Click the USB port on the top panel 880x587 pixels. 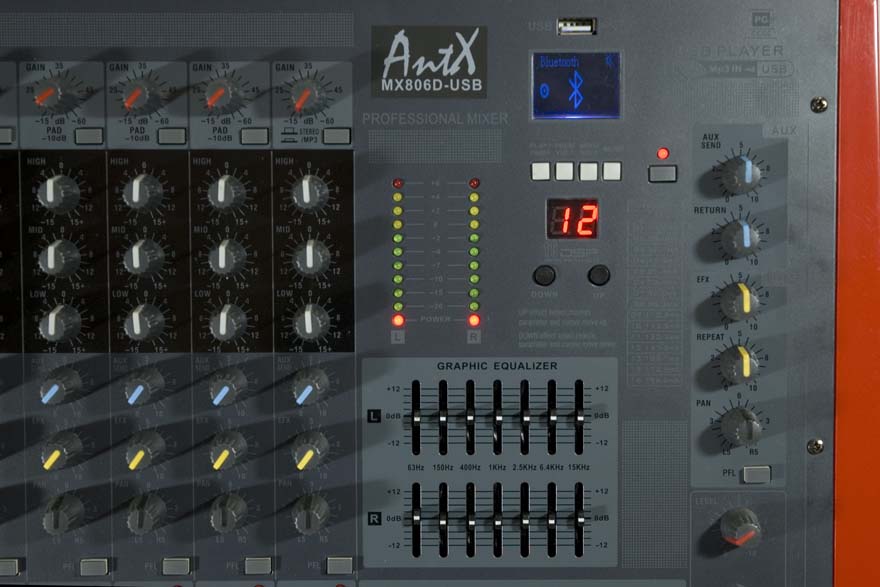(x=576, y=26)
